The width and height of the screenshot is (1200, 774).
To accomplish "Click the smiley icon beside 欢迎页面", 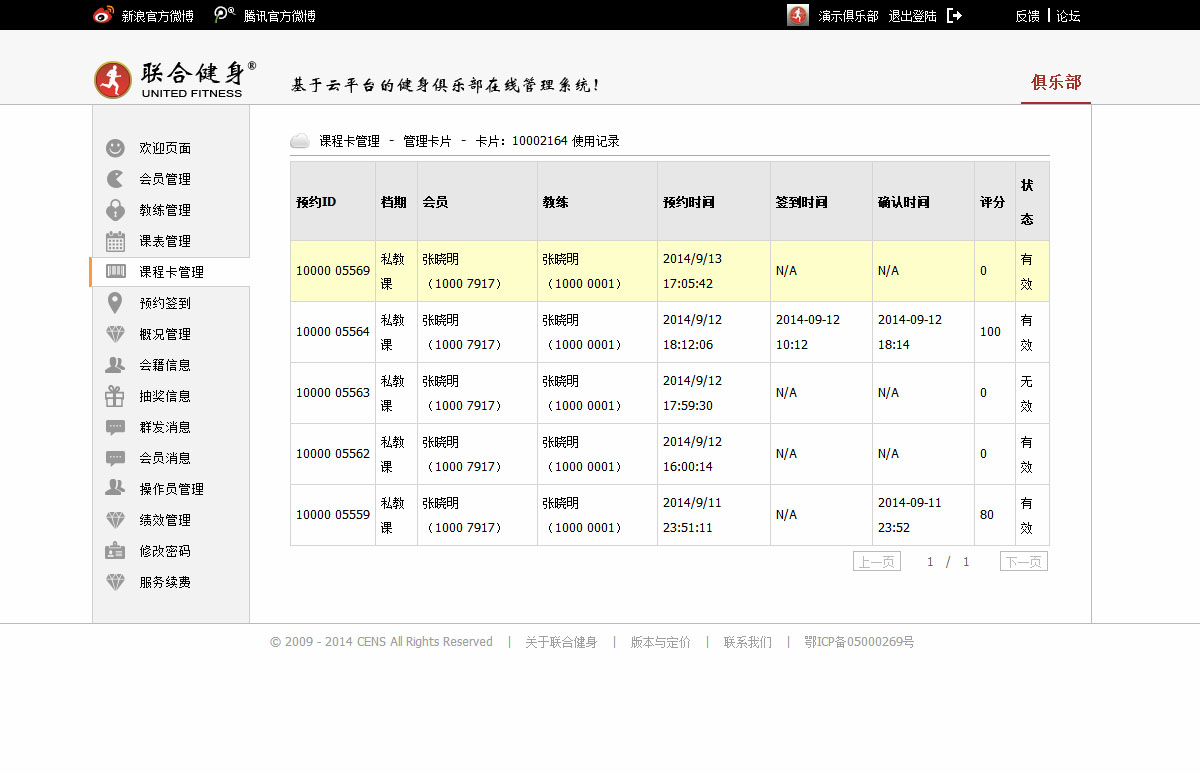I will point(116,148).
